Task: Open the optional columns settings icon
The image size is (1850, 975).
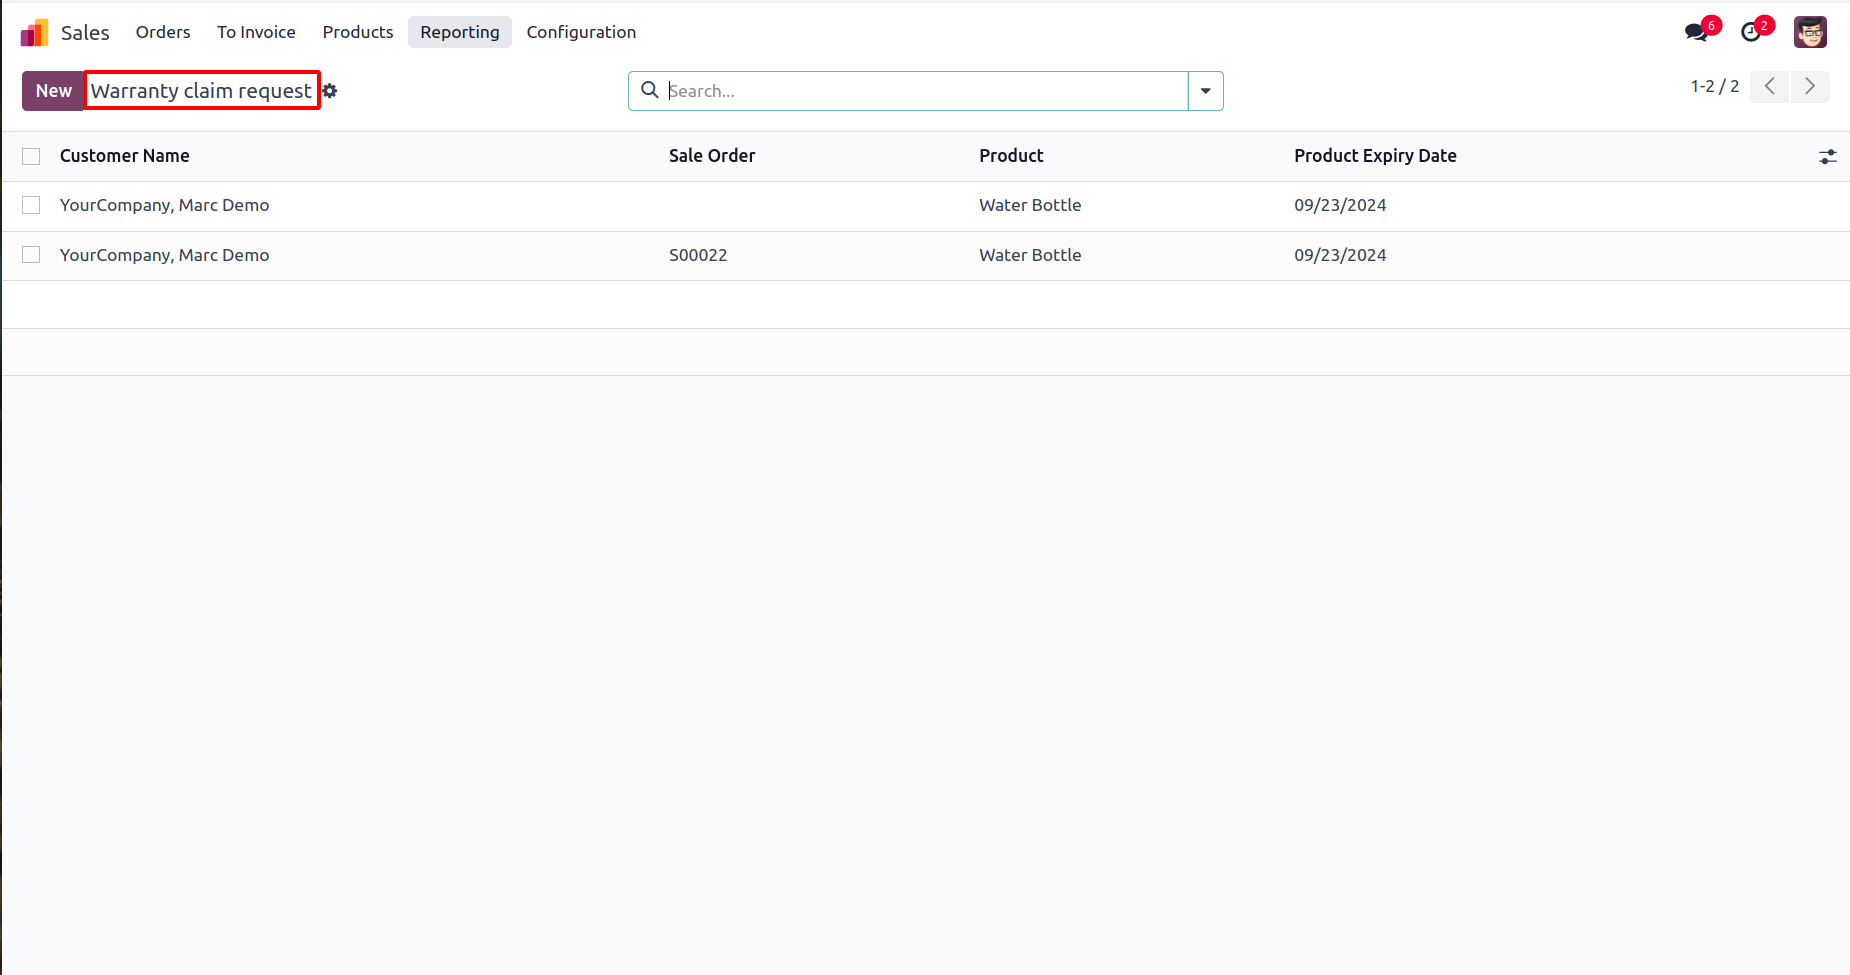Action: point(1827,157)
